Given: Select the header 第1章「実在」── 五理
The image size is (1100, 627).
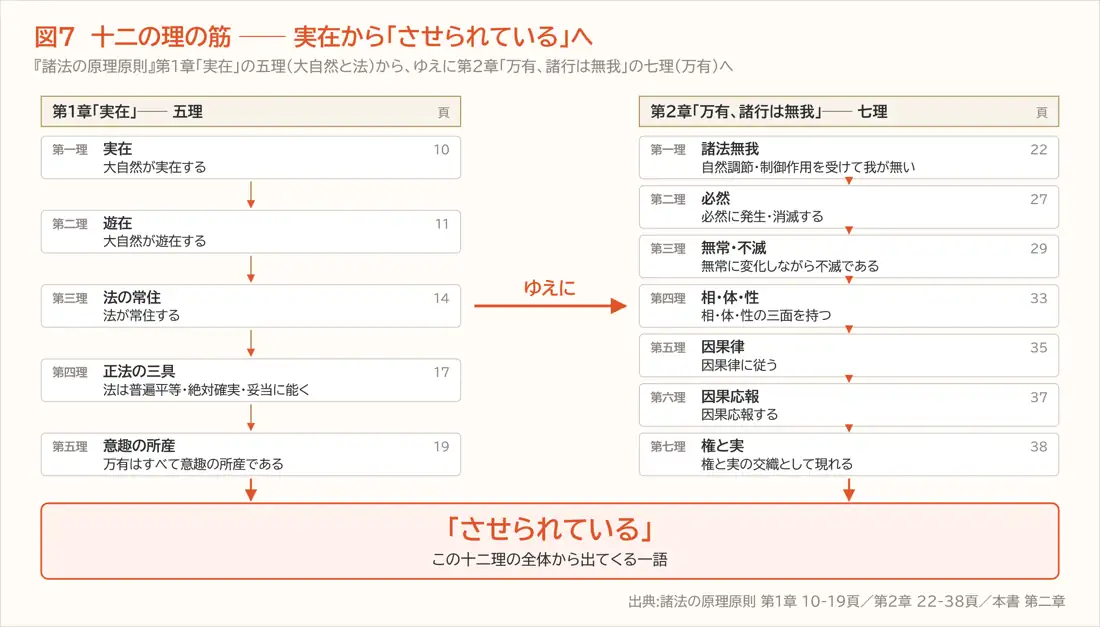Looking at the screenshot, I should tap(250, 112).
